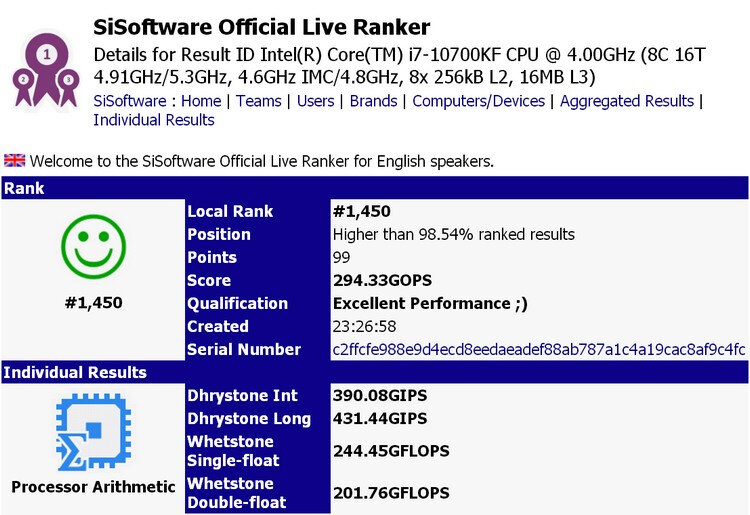The width and height of the screenshot is (750, 515).
Task: Click the i7-10700KF result details text
Action: [x=400, y=66]
